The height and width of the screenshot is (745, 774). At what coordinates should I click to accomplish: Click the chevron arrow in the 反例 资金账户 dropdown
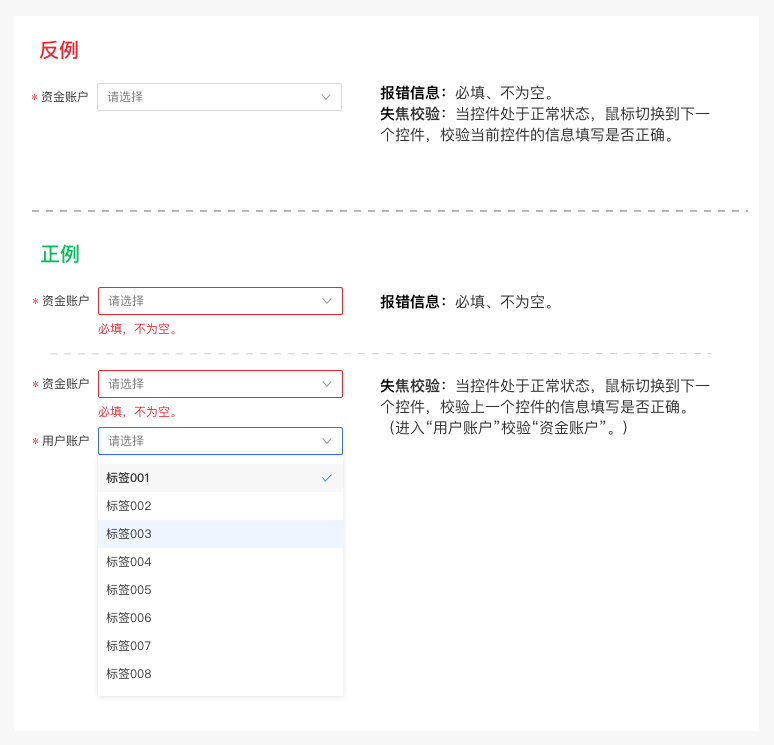point(326,97)
